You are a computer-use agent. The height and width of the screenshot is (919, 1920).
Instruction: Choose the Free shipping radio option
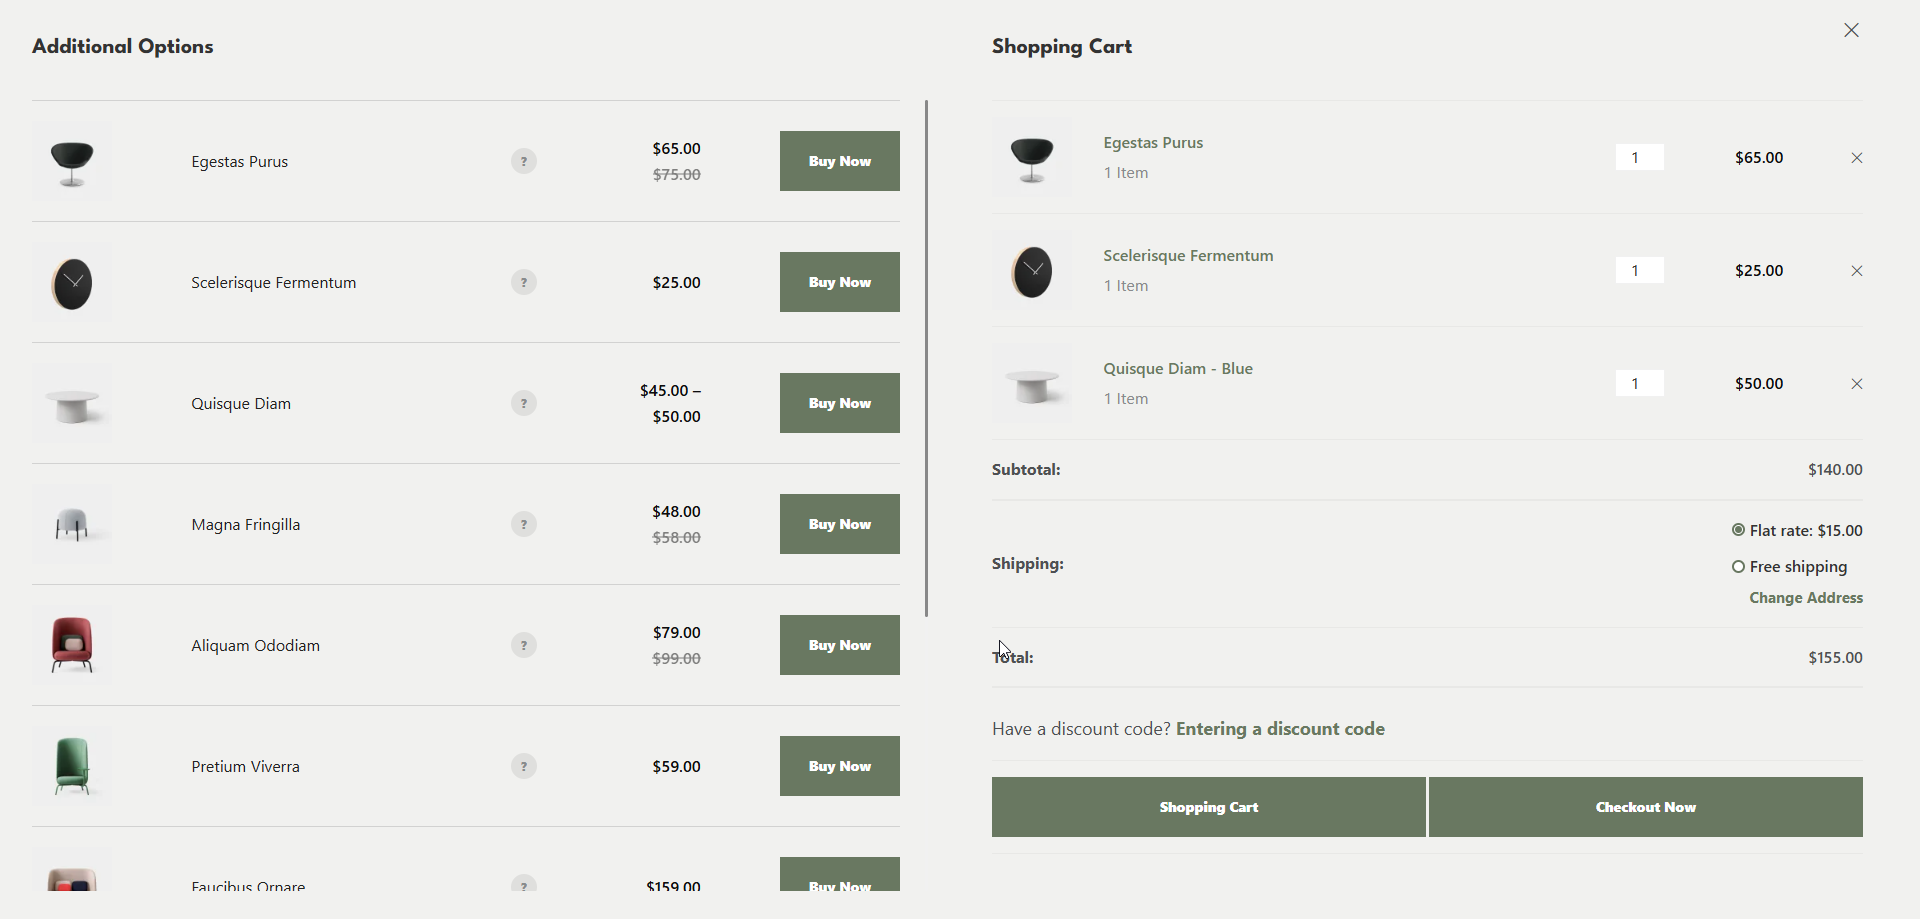coord(1738,567)
